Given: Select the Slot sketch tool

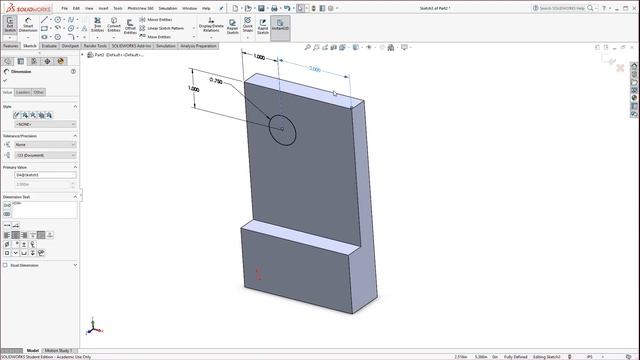Looking at the screenshot, I should click(x=44, y=37).
